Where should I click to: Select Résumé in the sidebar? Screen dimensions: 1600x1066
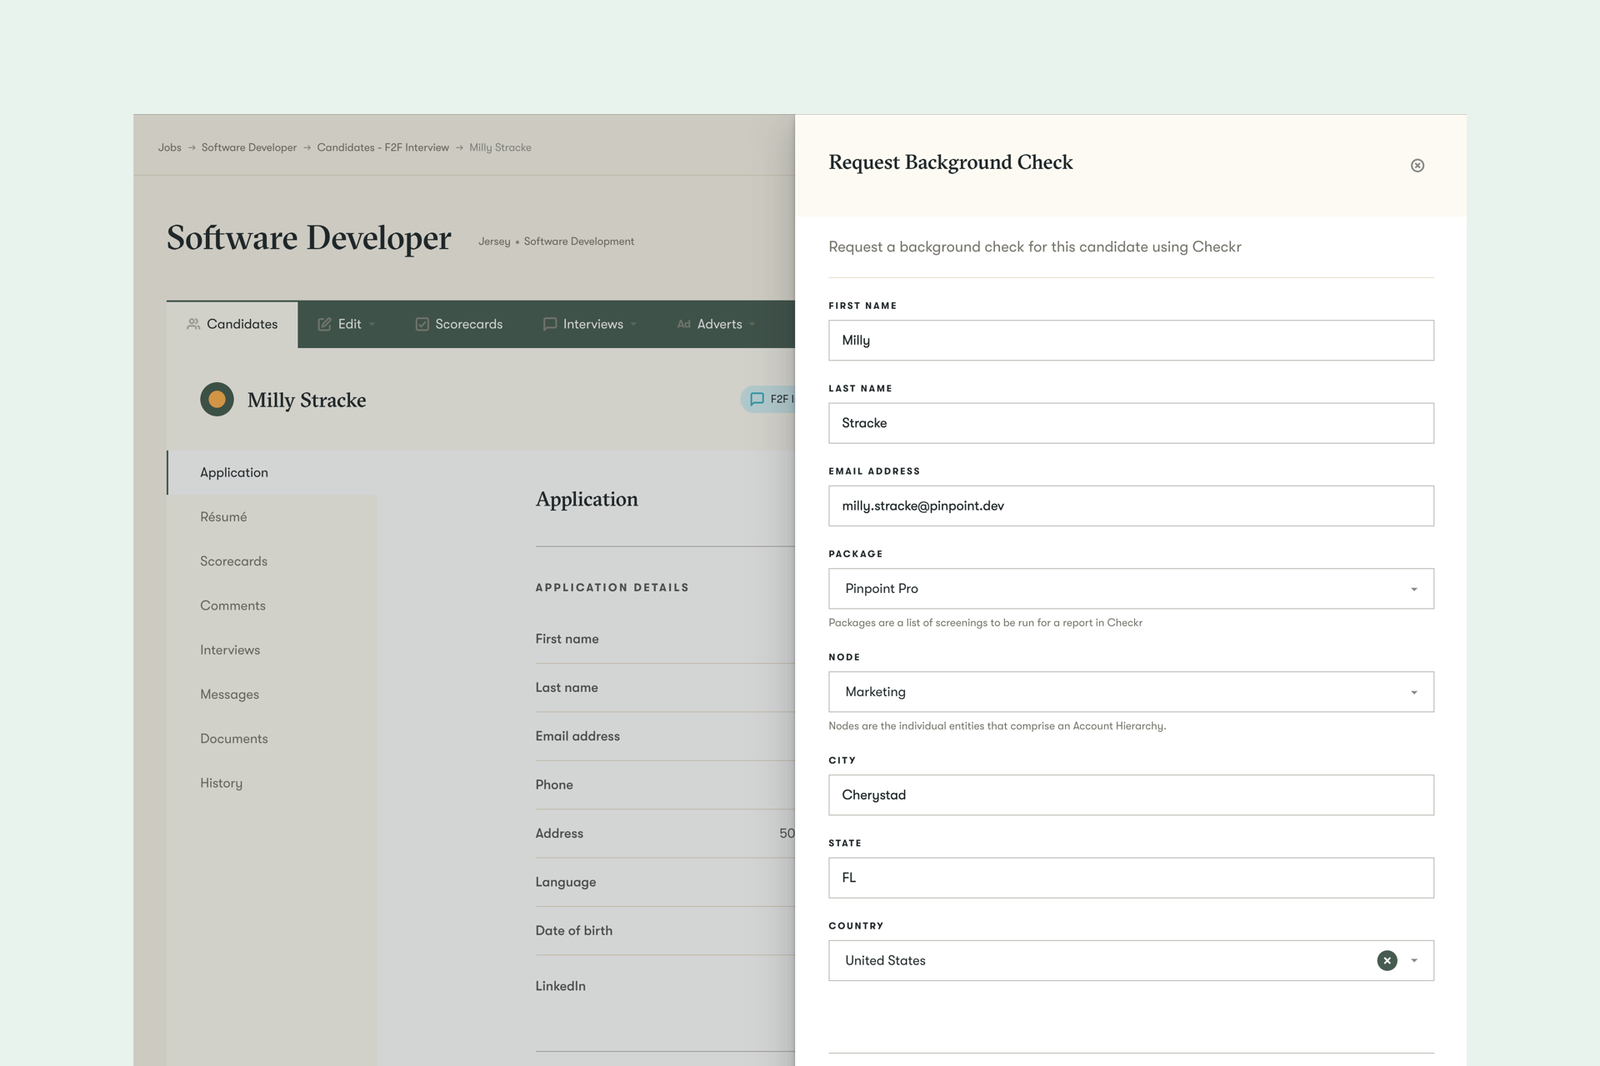tap(223, 517)
